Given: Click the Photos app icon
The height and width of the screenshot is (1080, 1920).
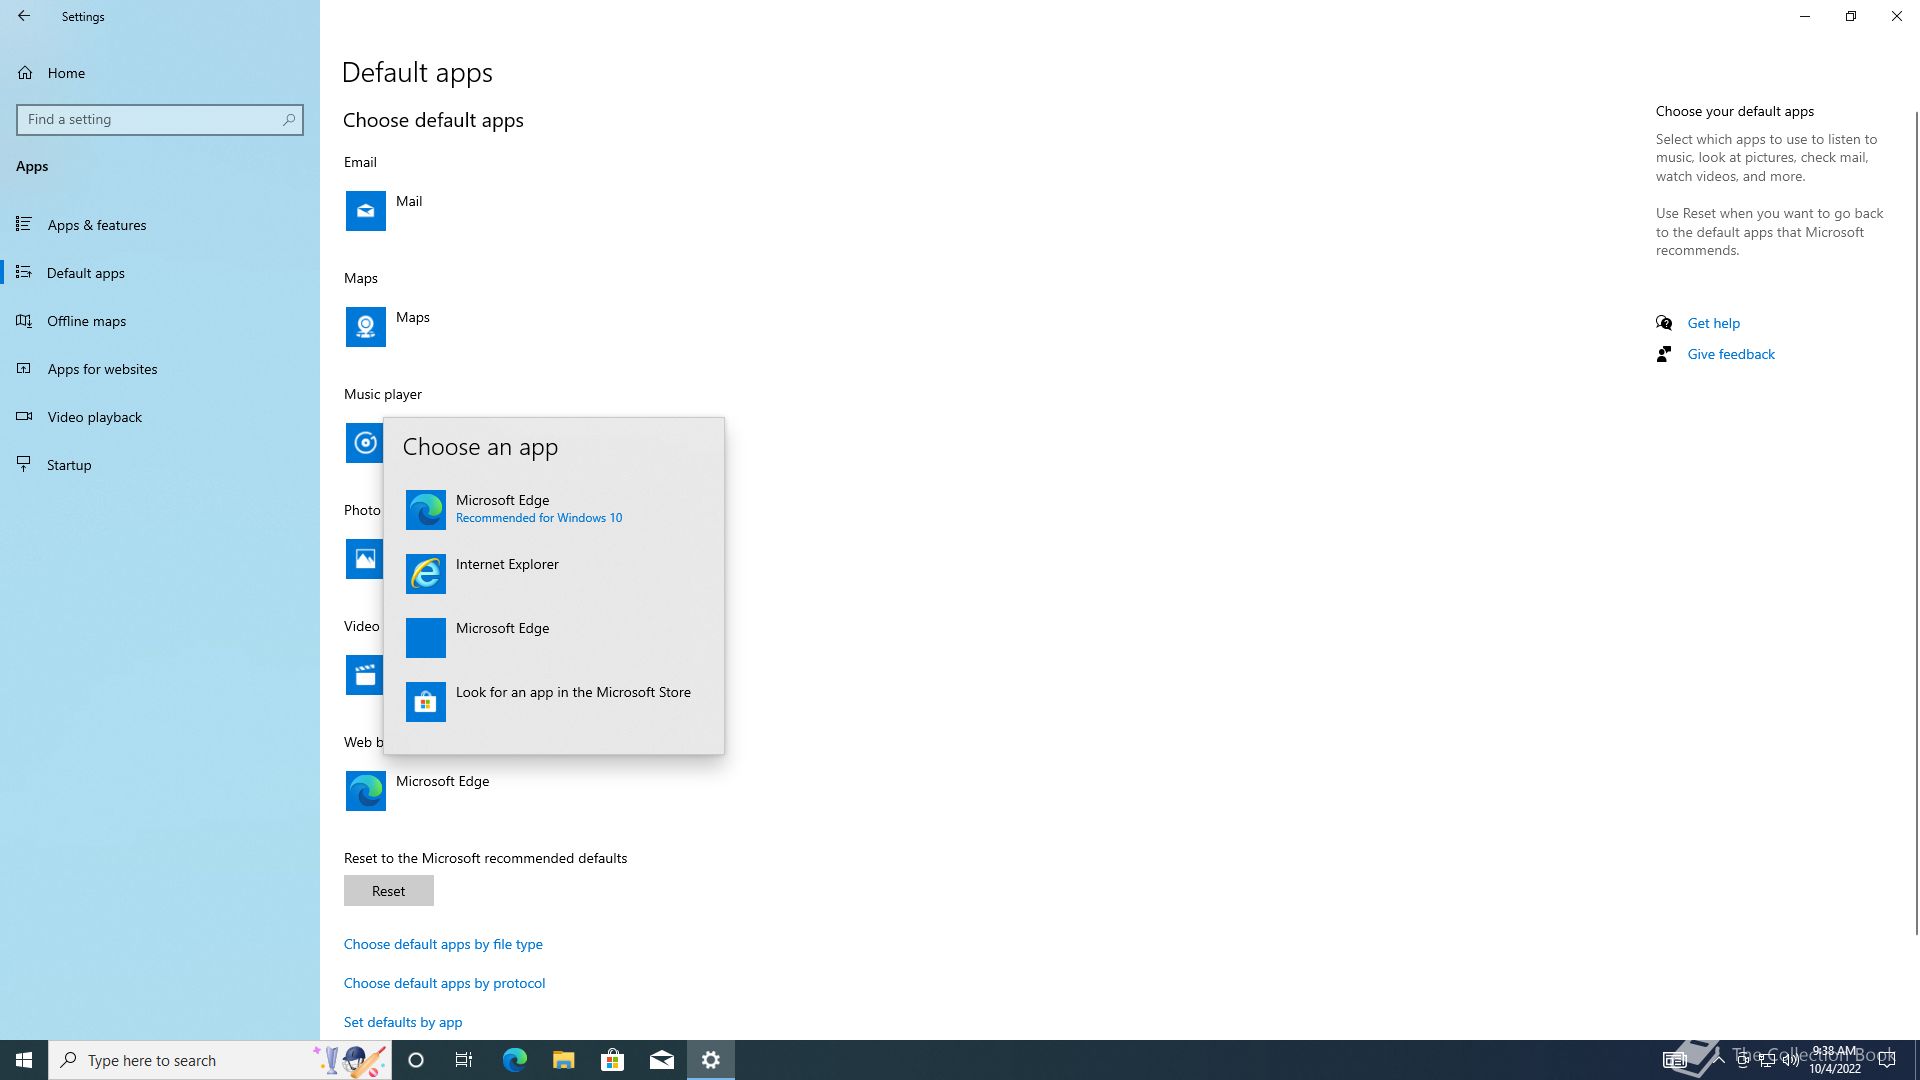Looking at the screenshot, I should click(364, 559).
